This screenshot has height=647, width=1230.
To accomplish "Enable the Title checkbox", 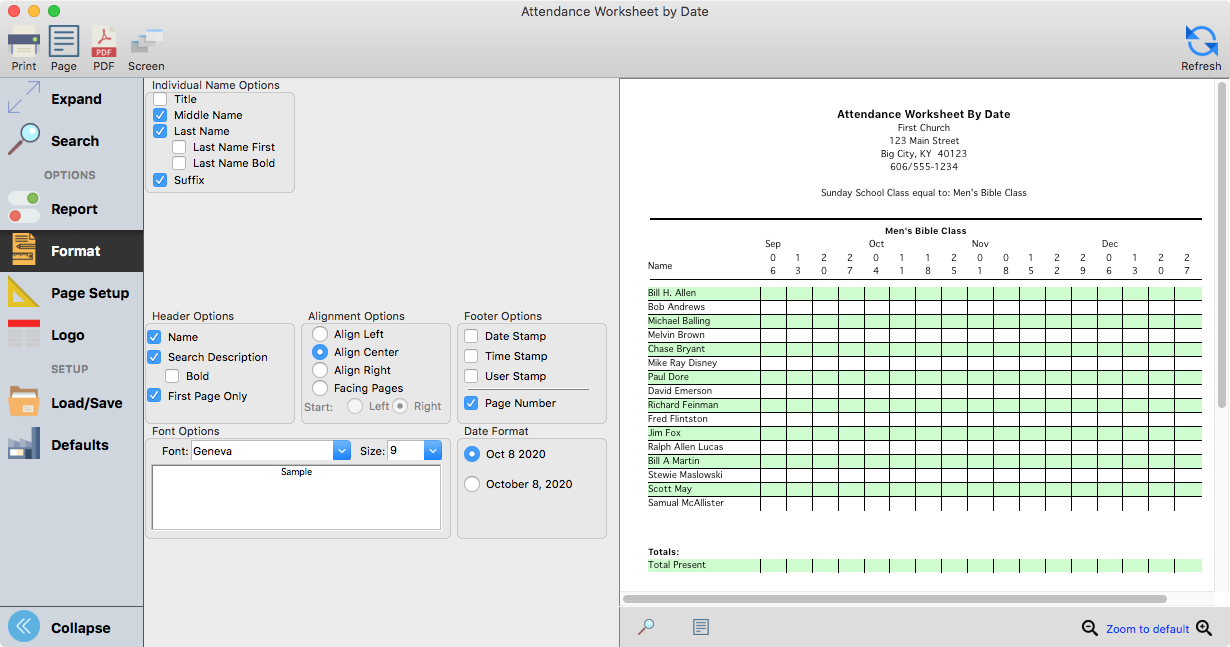I will click(161, 99).
